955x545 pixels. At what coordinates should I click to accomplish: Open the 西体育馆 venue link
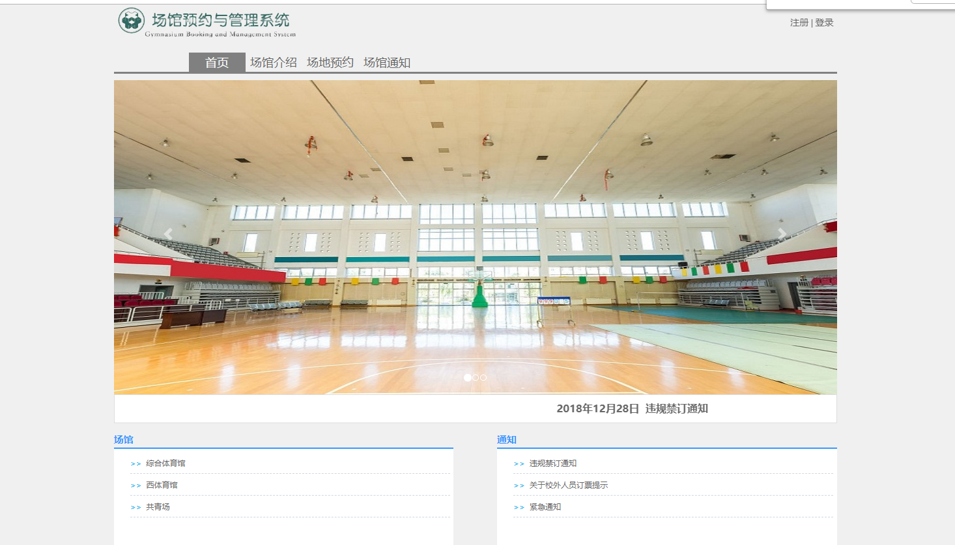point(162,485)
